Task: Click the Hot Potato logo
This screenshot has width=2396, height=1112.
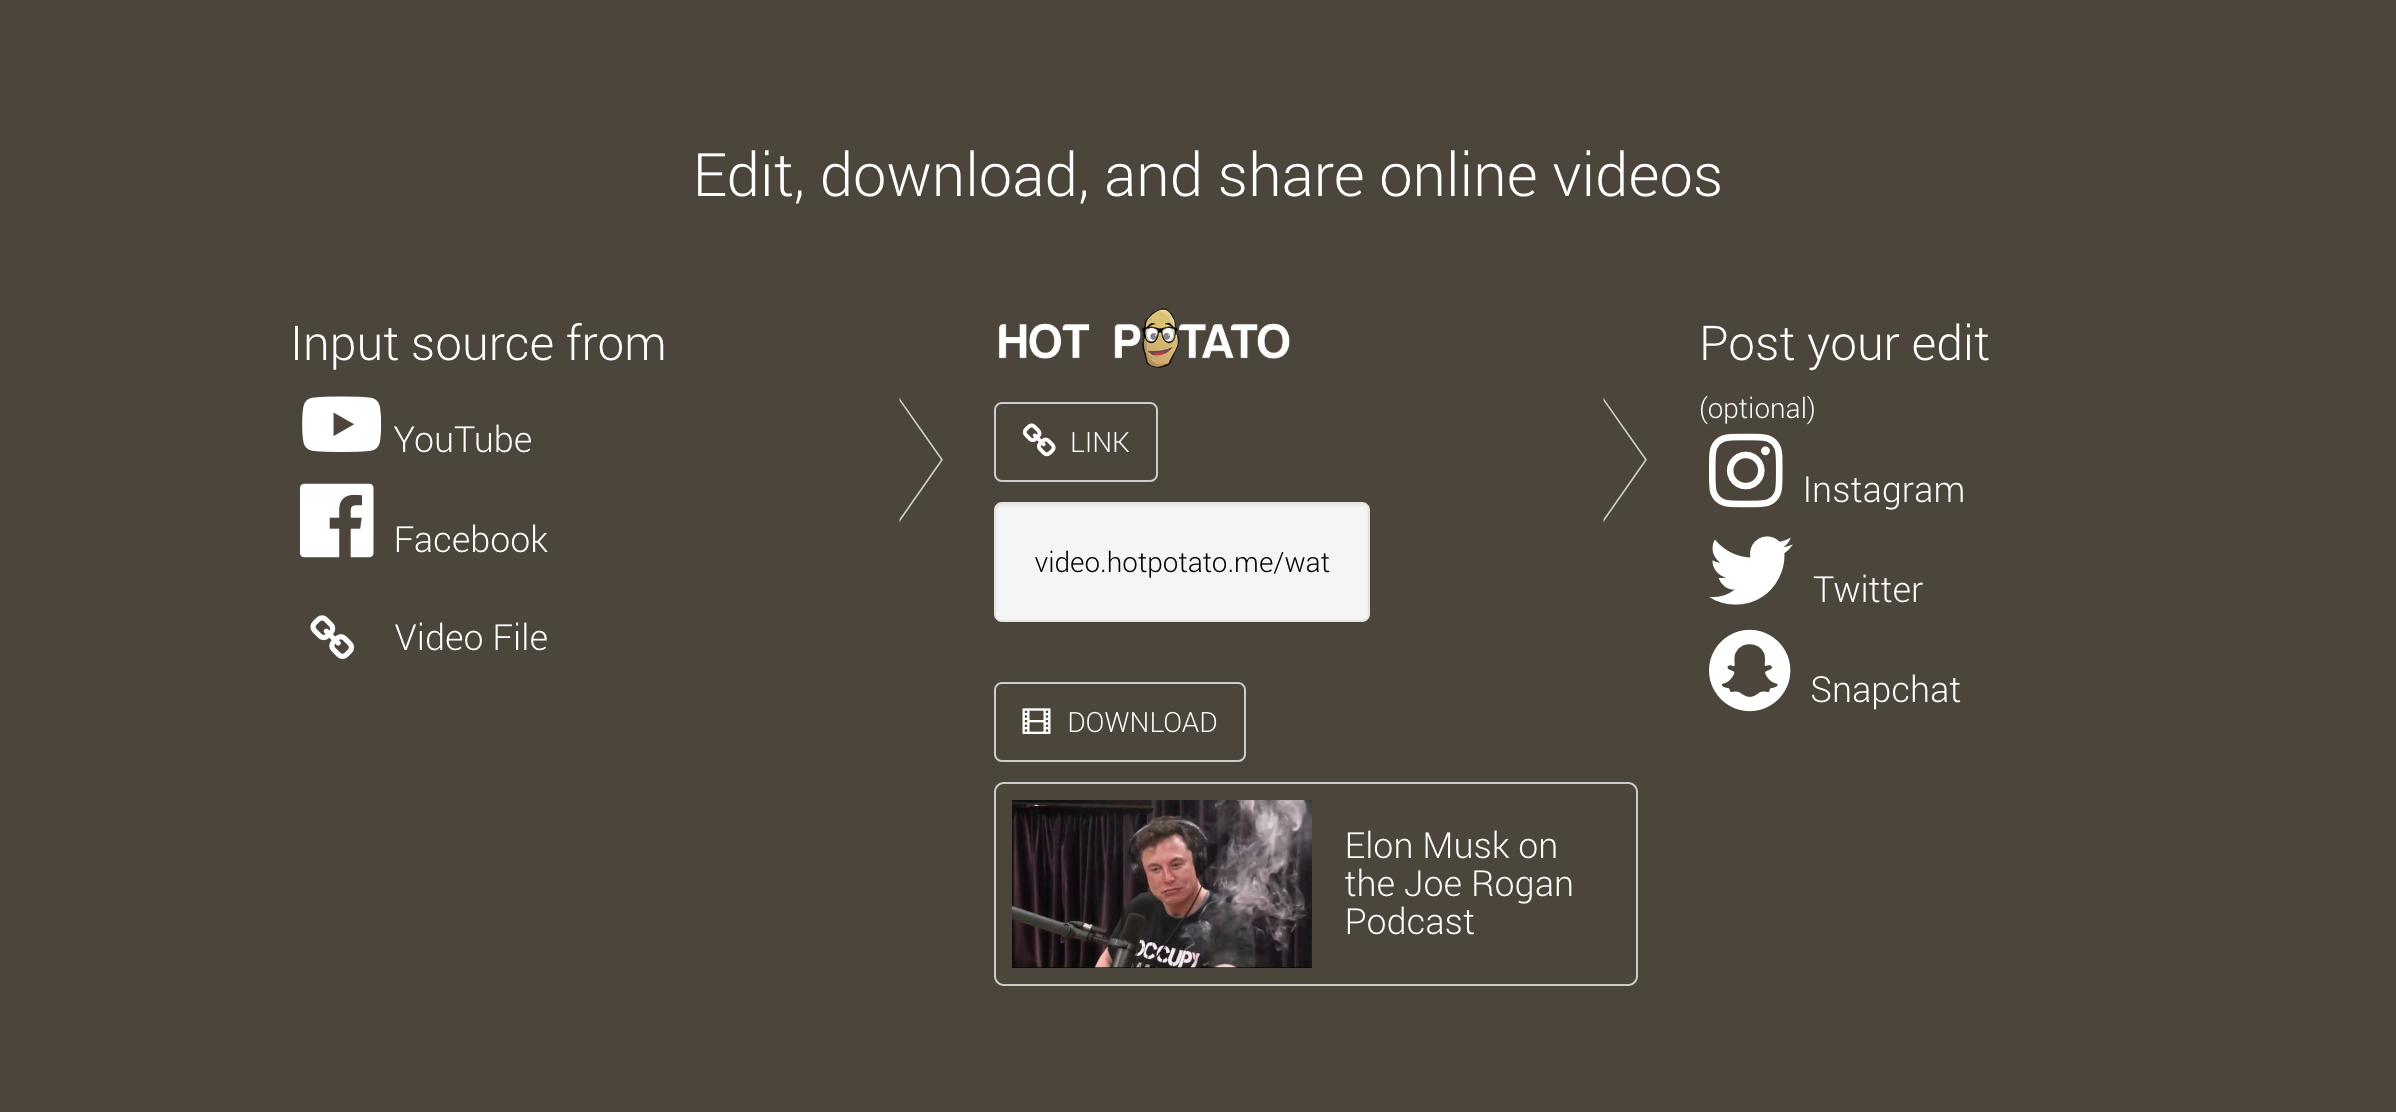Action: pos(1143,340)
